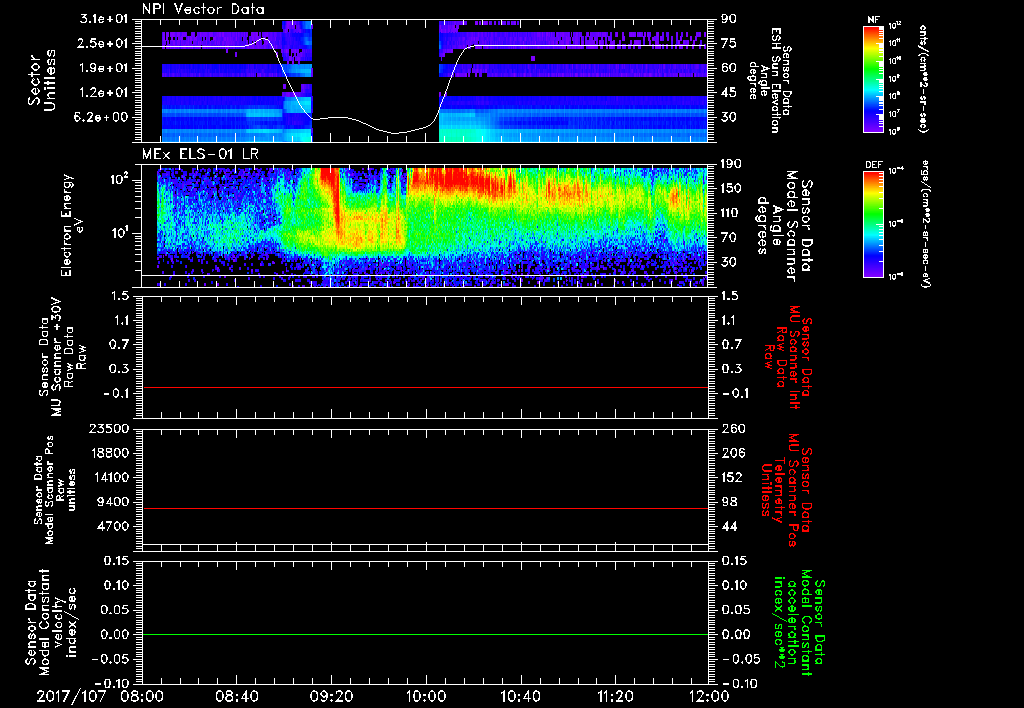The image size is (1024, 708).
Task: Click the 190 scanner angle tick label
Action: click(732, 163)
